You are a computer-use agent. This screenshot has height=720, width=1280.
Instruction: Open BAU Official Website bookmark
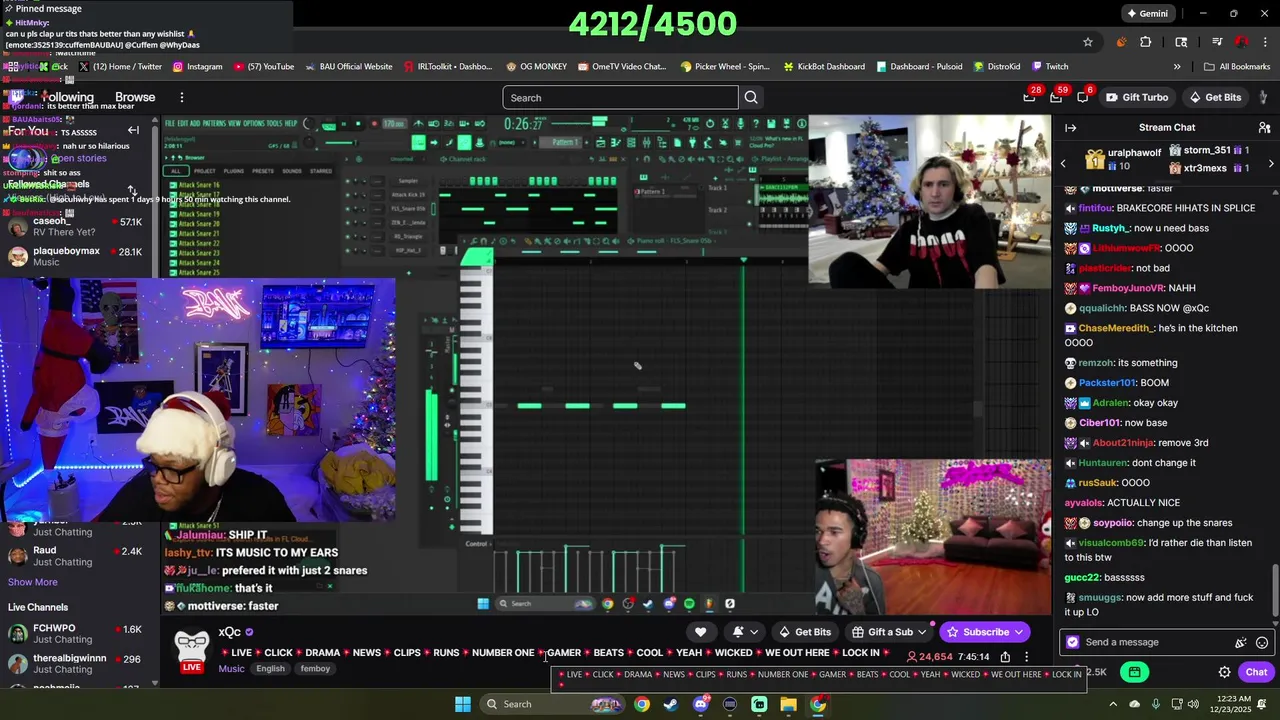coord(348,67)
